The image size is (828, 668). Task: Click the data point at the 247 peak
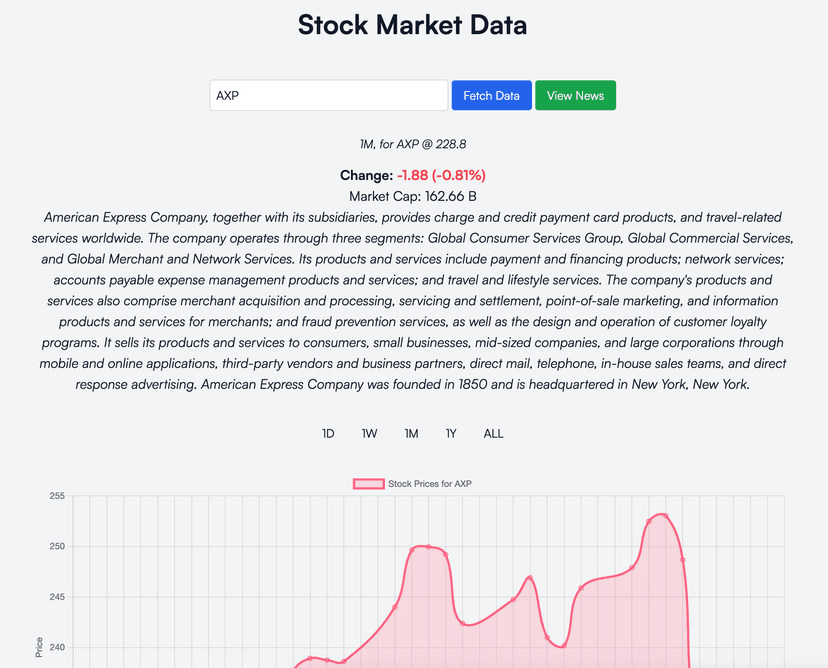pos(529,578)
